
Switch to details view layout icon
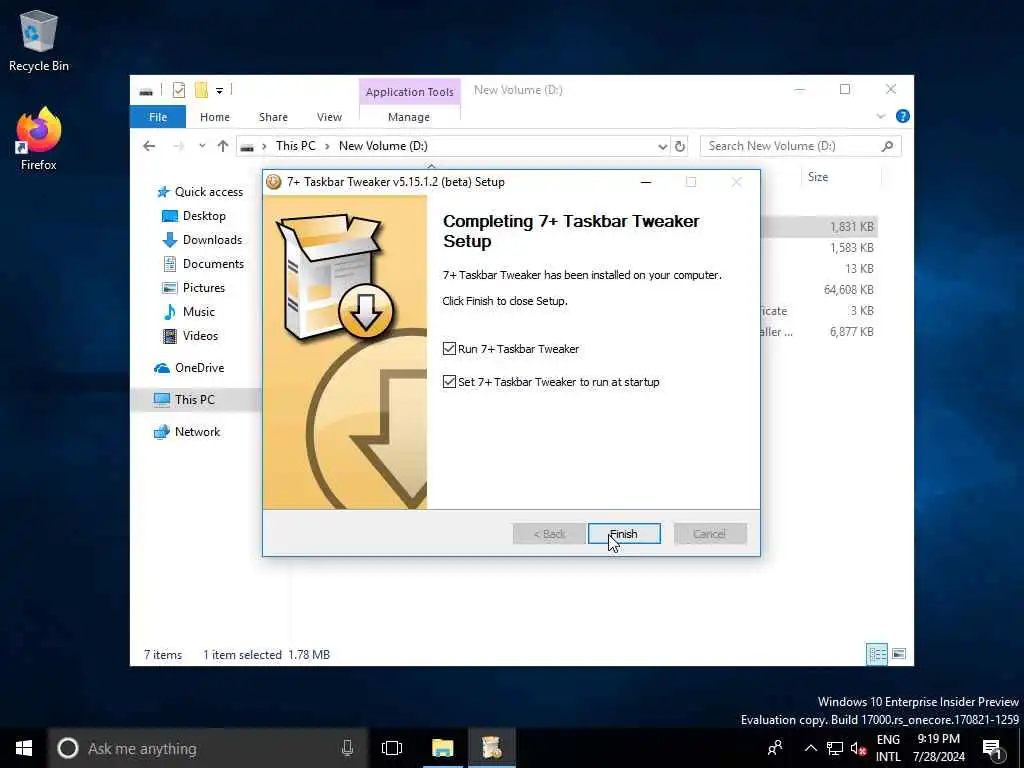point(877,654)
